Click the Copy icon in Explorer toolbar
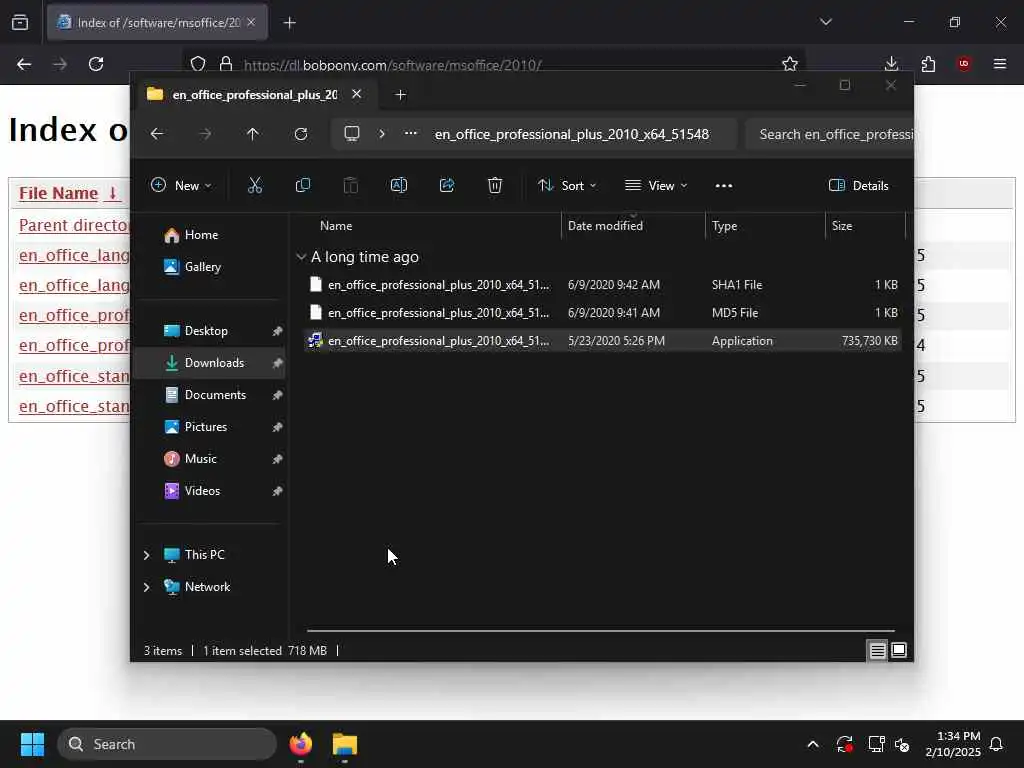1024x768 pixels. [302, 185]
